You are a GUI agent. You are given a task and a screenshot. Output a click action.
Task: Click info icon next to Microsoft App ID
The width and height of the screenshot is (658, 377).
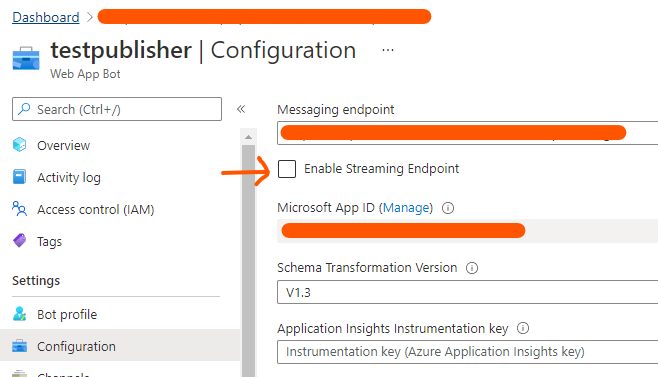point(448,208)
